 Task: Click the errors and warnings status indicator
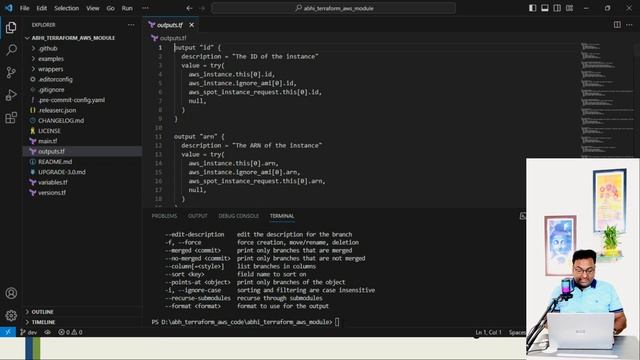click(70, 332)
